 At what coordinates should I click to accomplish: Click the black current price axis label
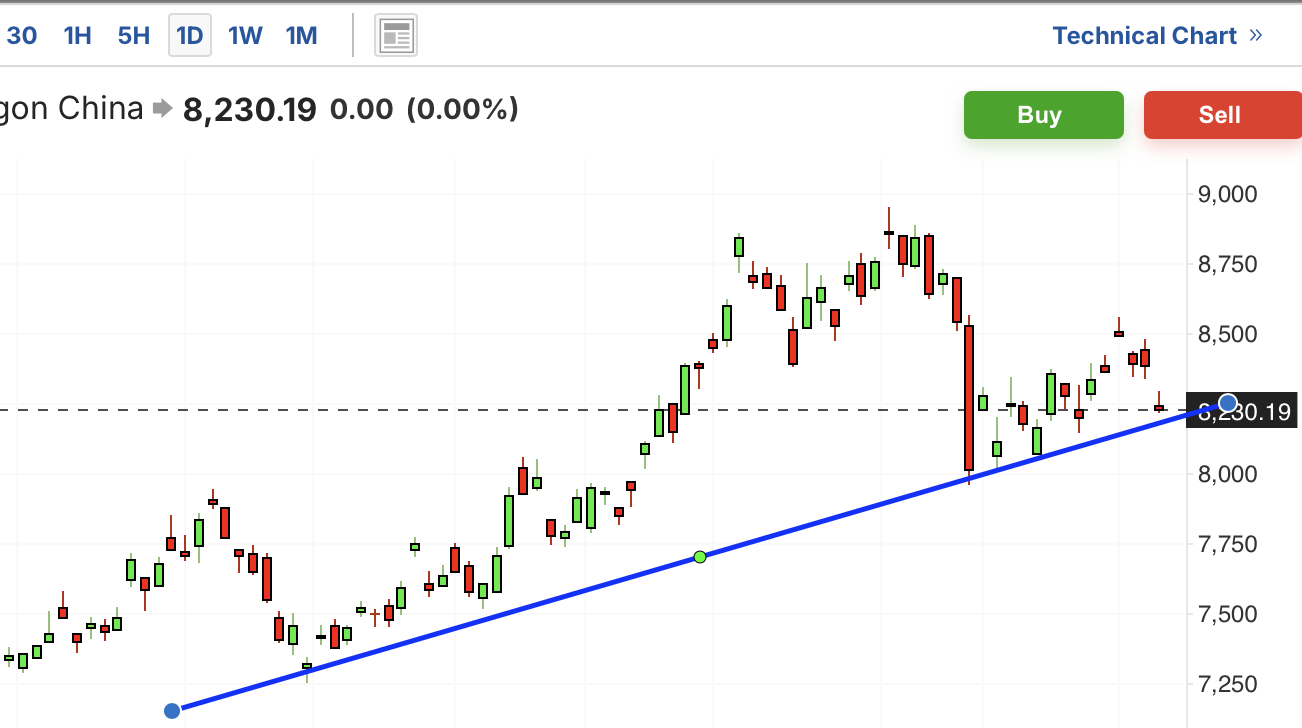tap(1245, 411)
